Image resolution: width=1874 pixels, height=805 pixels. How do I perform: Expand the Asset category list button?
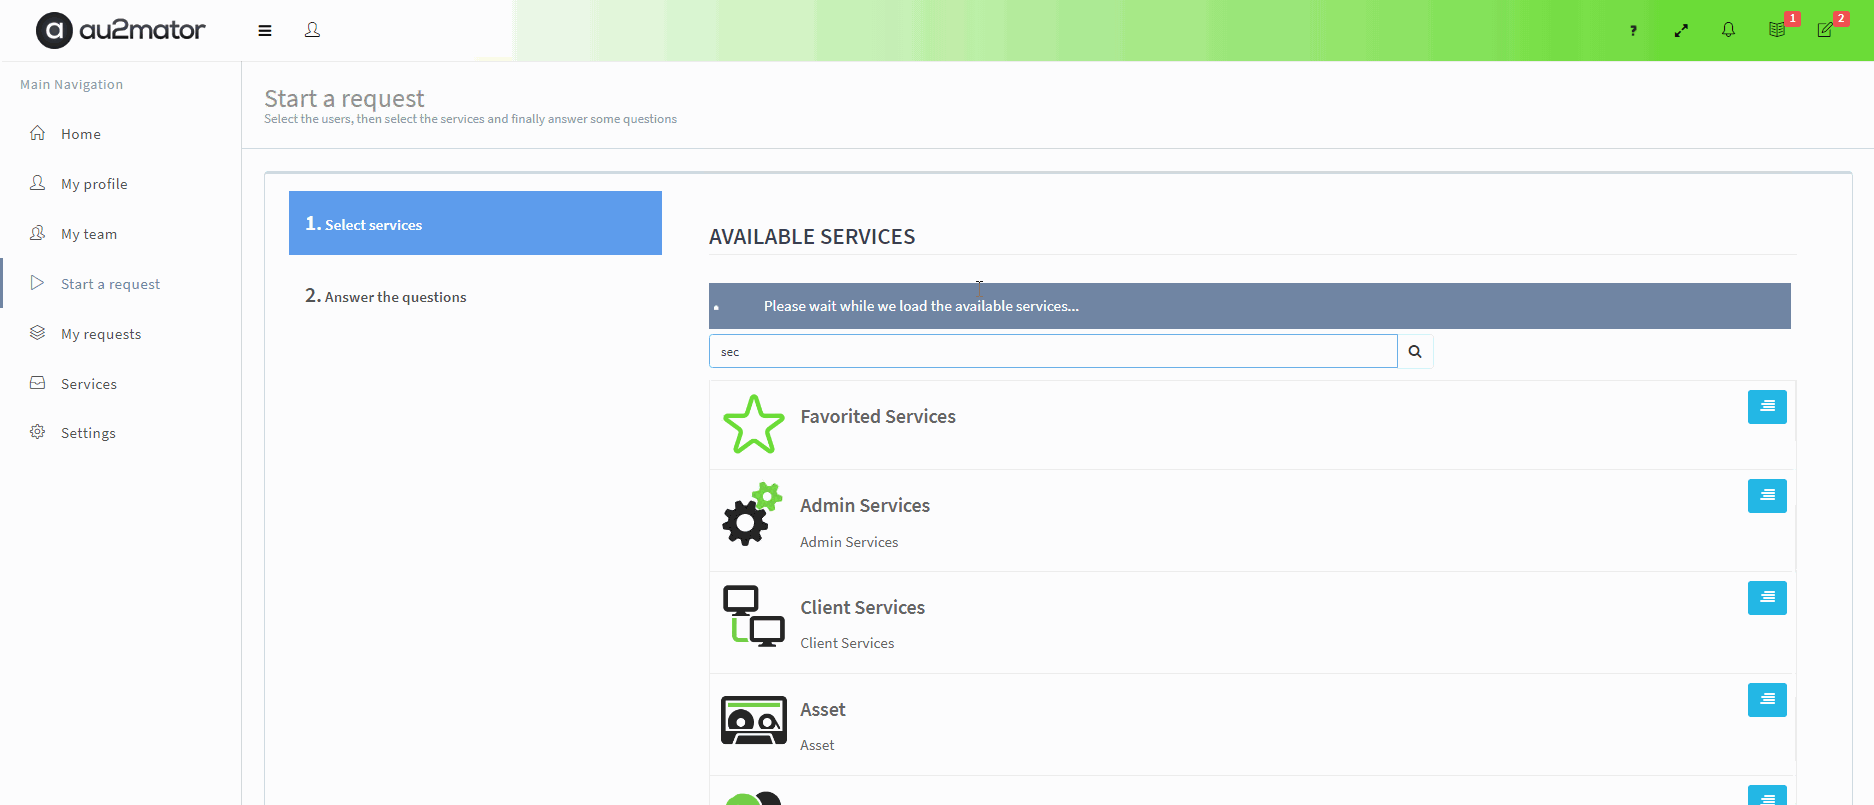[x=1767, y=700]
